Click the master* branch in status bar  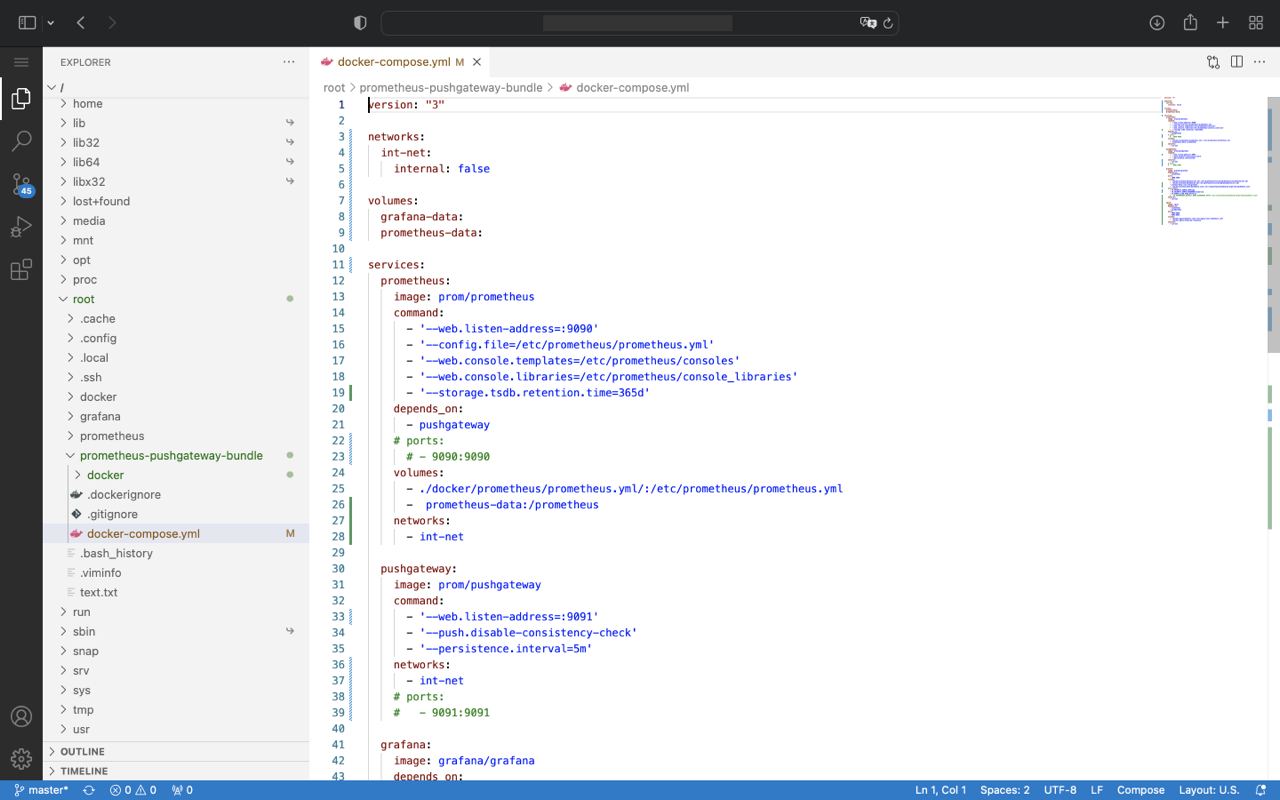(x=41, y=790)
